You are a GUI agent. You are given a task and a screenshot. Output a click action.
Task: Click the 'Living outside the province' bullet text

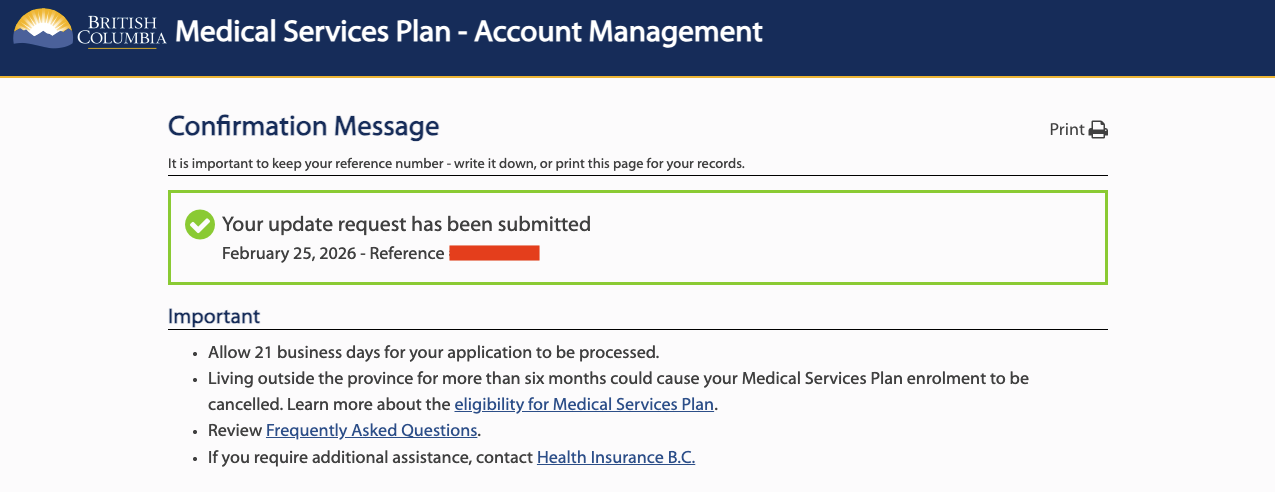[618, 379]
